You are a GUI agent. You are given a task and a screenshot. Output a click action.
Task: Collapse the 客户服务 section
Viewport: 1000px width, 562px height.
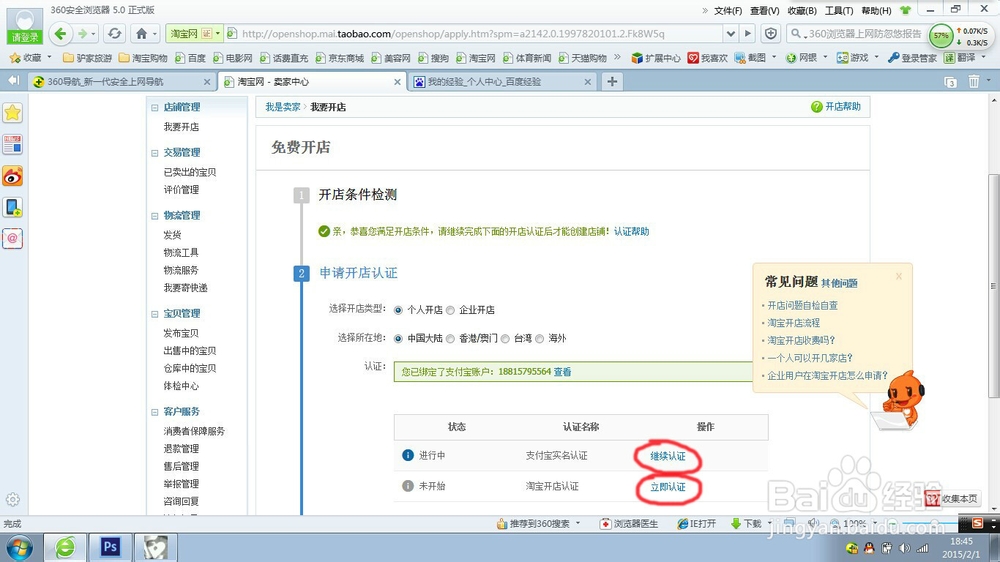(154, 413)
